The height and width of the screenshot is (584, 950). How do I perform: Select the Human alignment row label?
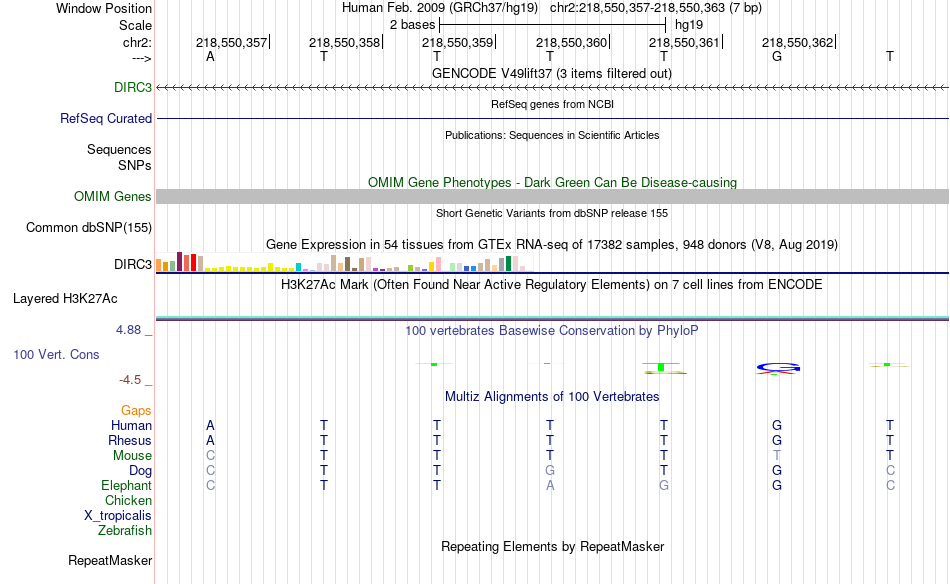point(131,426)
